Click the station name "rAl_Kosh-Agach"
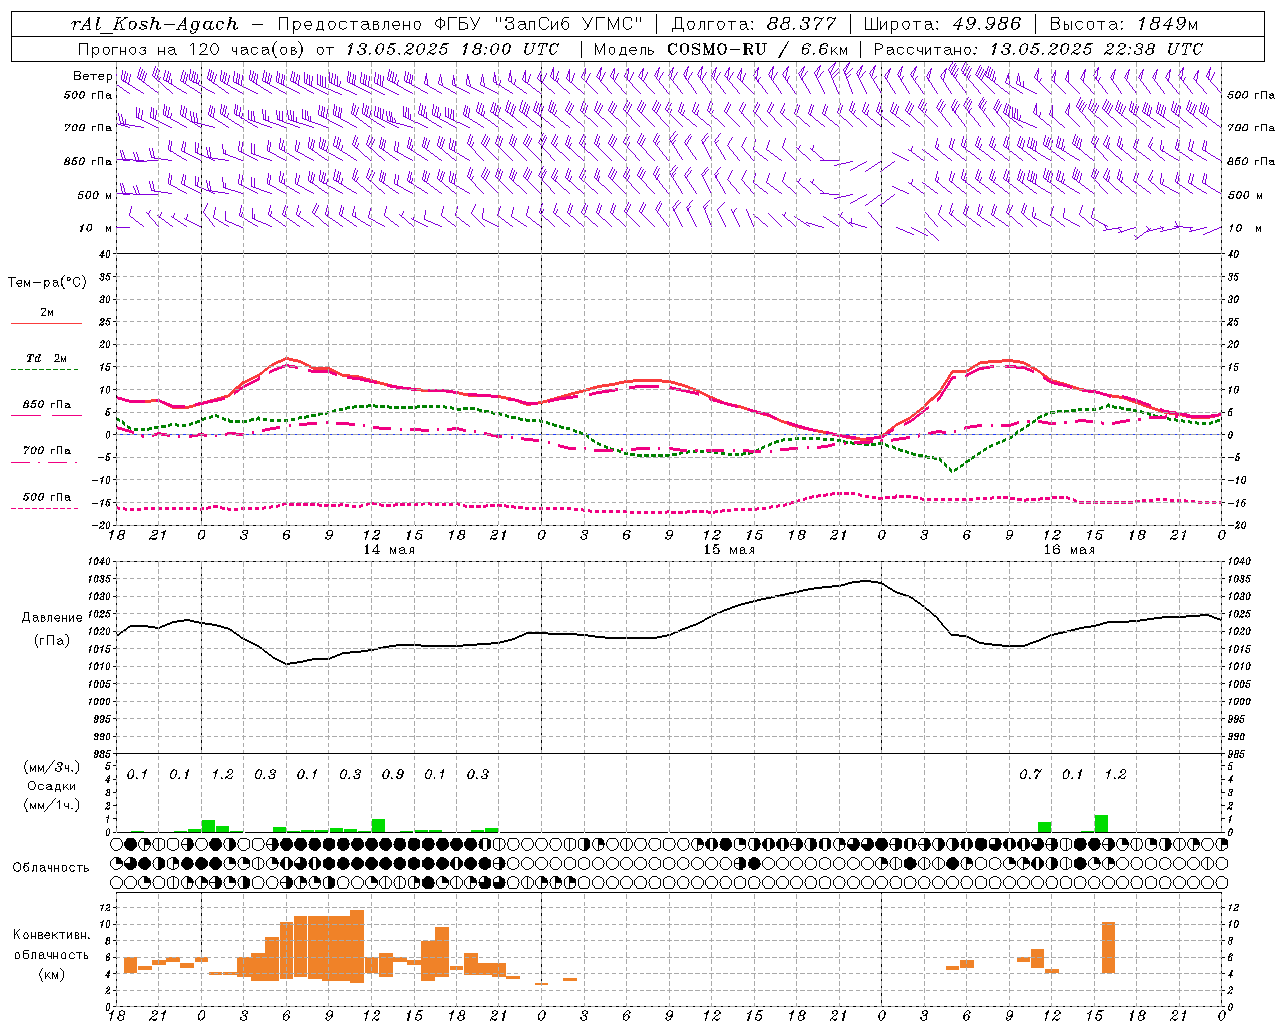 coord(155,24)
